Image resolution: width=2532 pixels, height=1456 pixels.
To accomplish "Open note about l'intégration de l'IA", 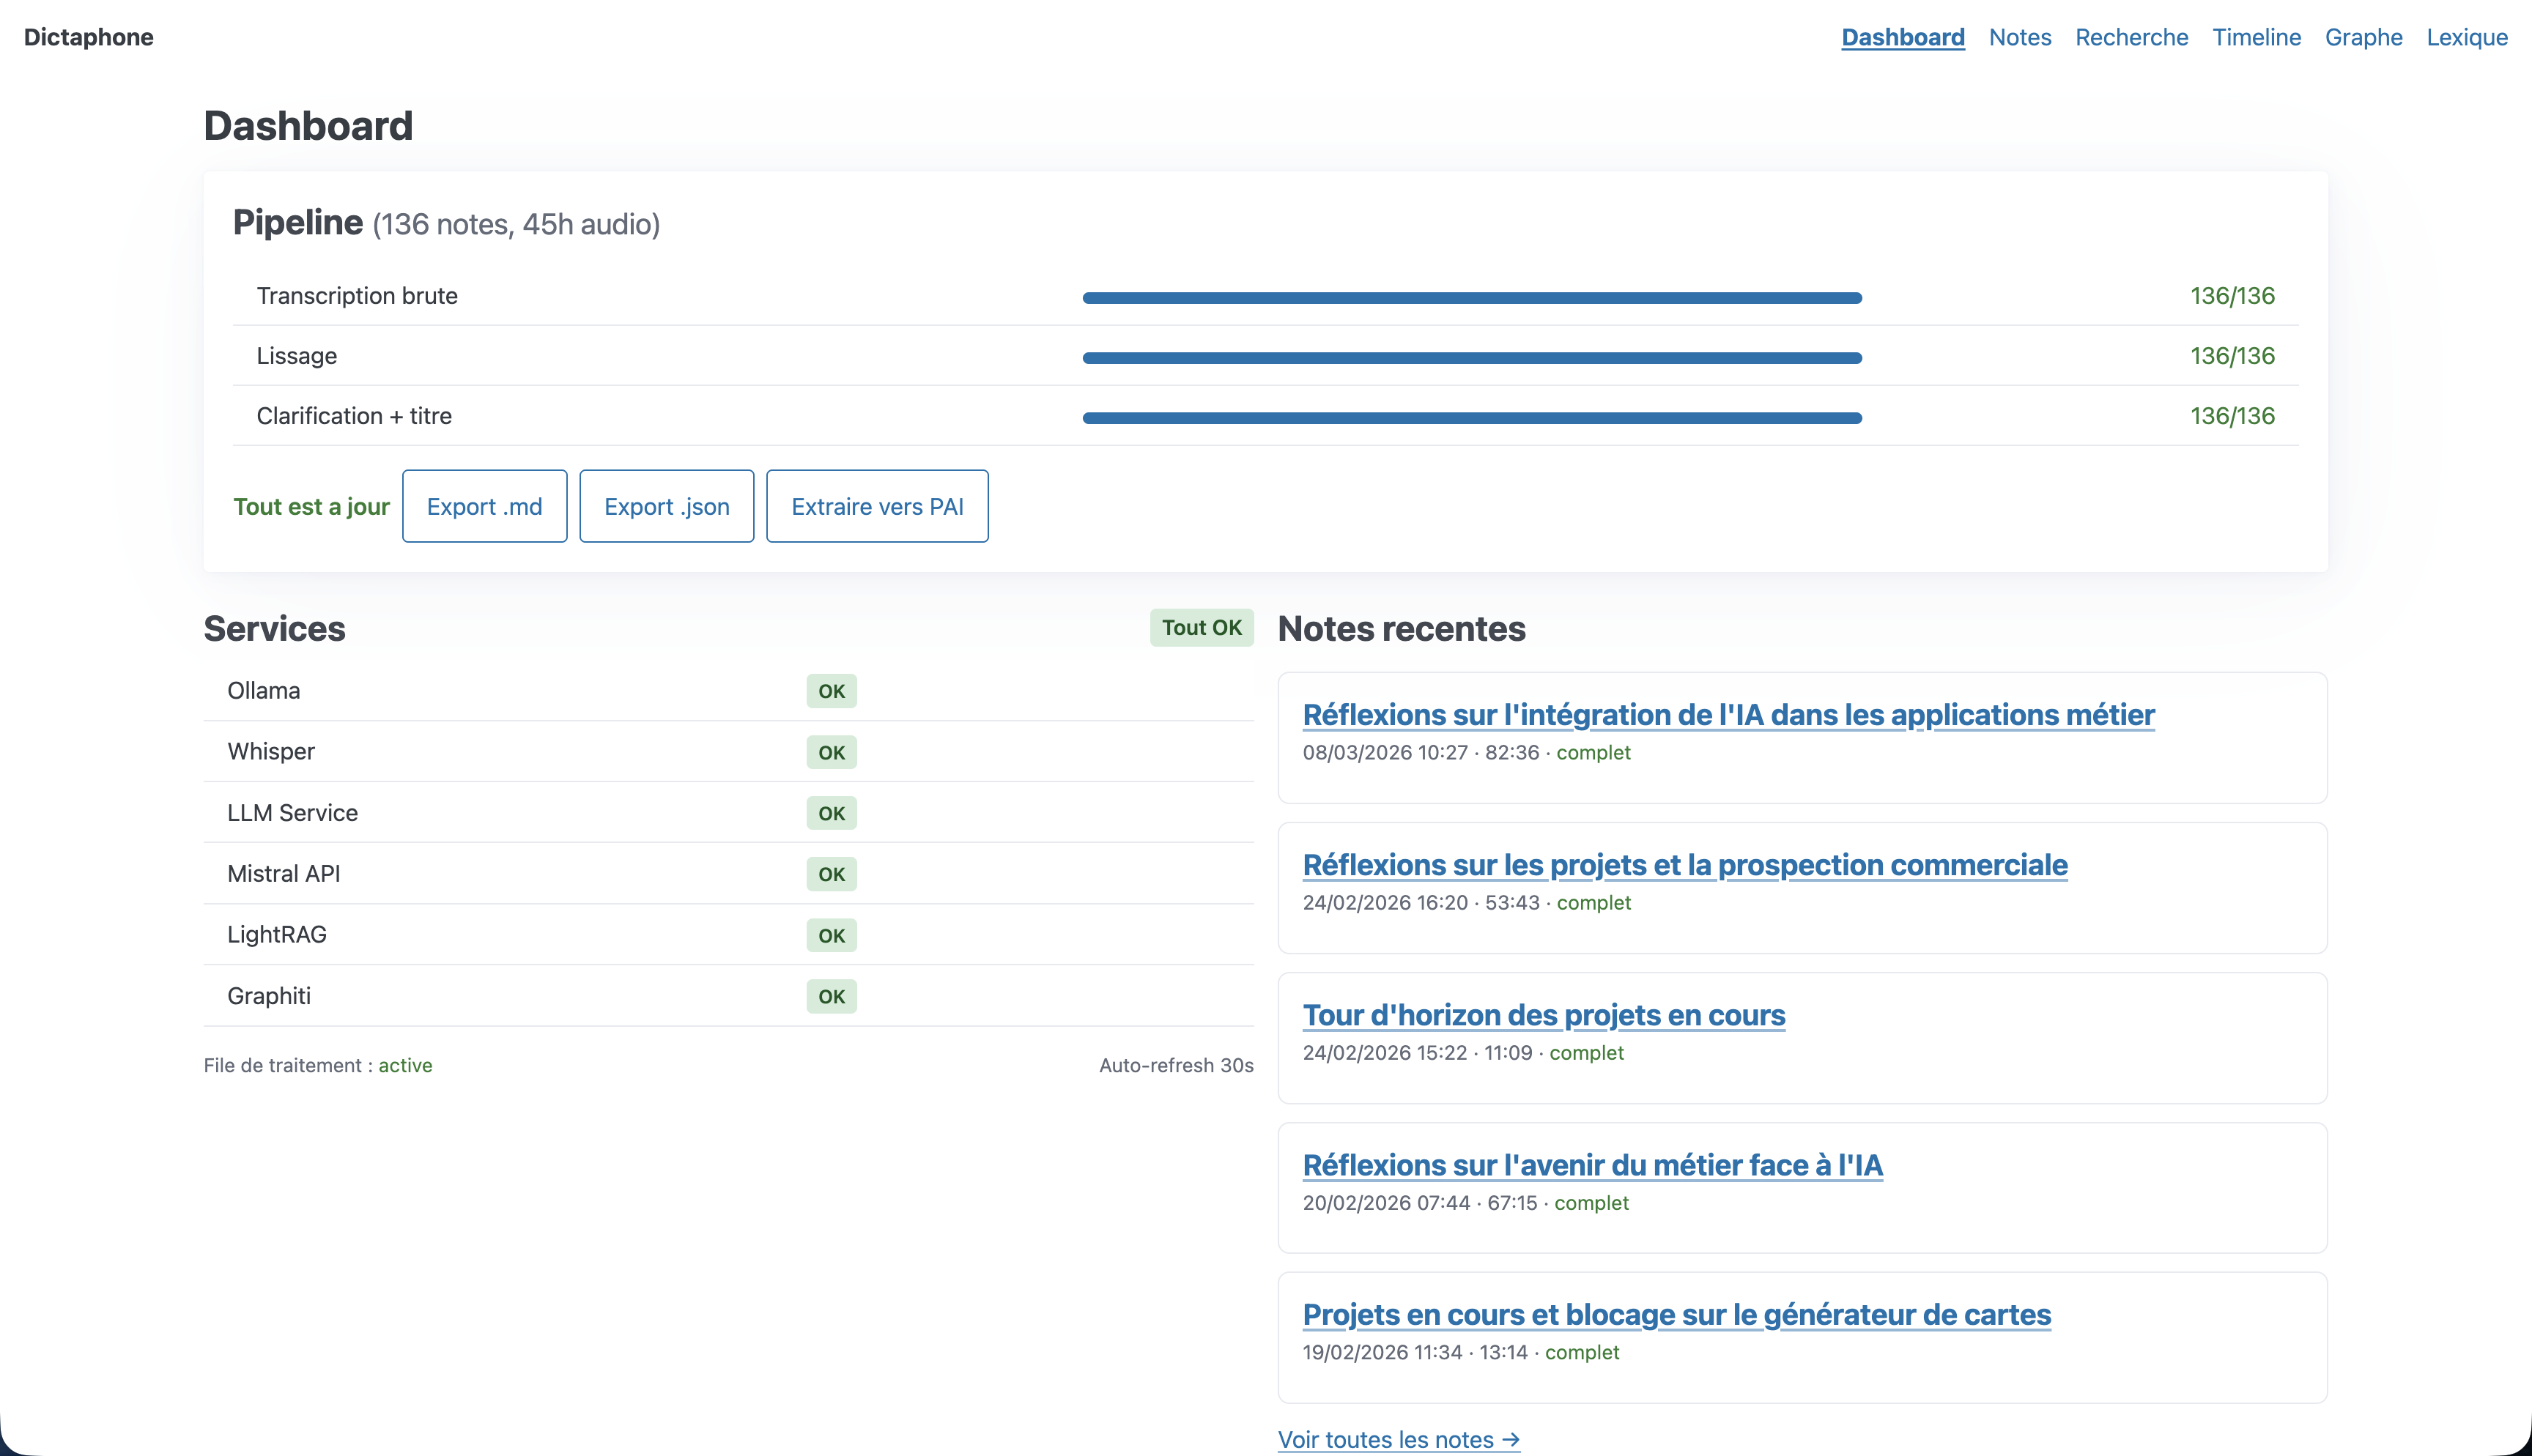I will point(1728,715).
